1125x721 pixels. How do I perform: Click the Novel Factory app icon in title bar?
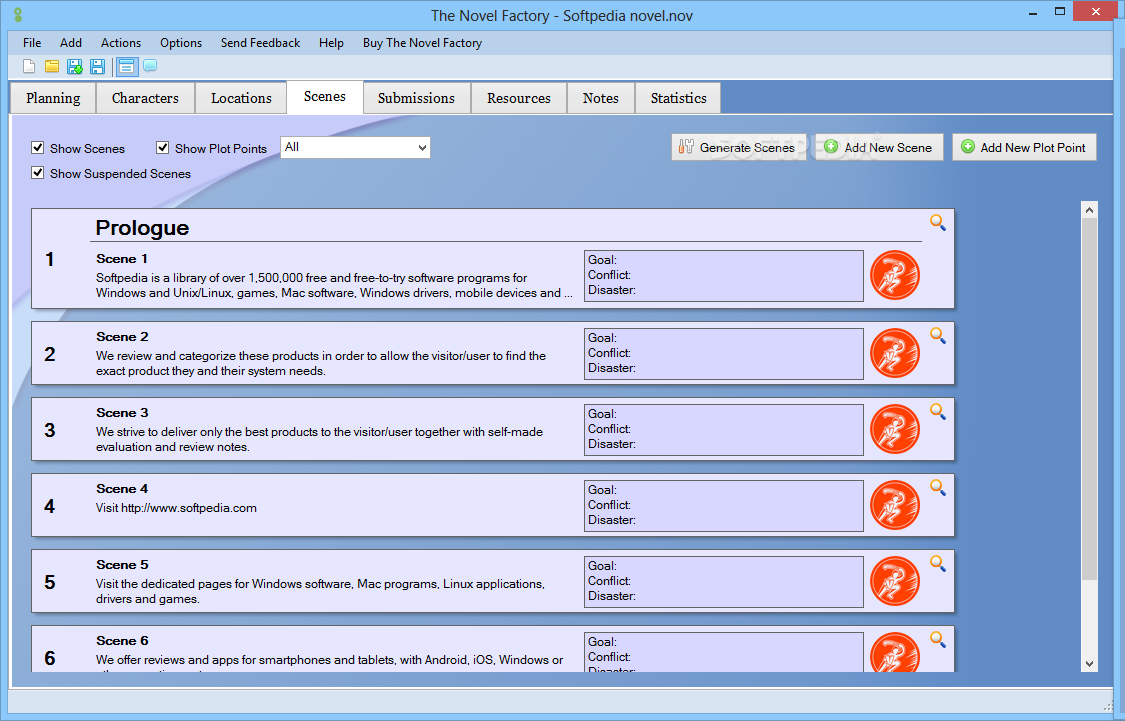pyautogui.click(x=18, y=14)
